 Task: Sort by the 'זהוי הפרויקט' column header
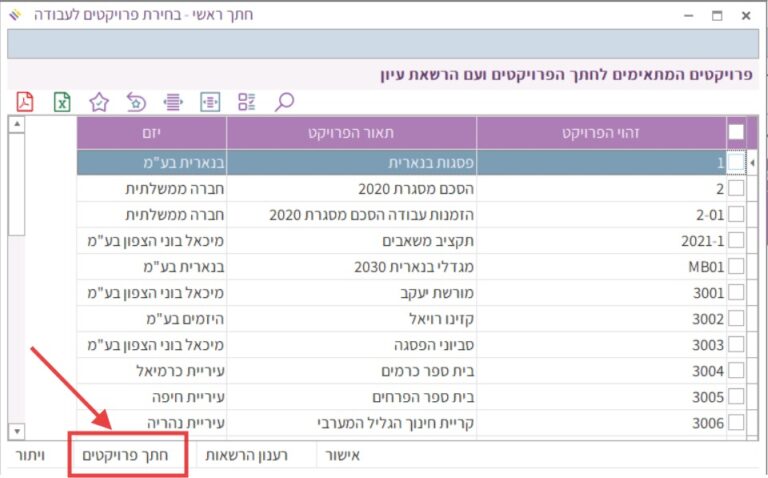pyautogui.click(x=601, y=132)
